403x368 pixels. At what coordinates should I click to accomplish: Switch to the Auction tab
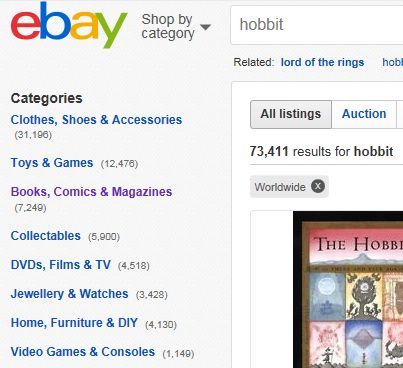[364, 114]
